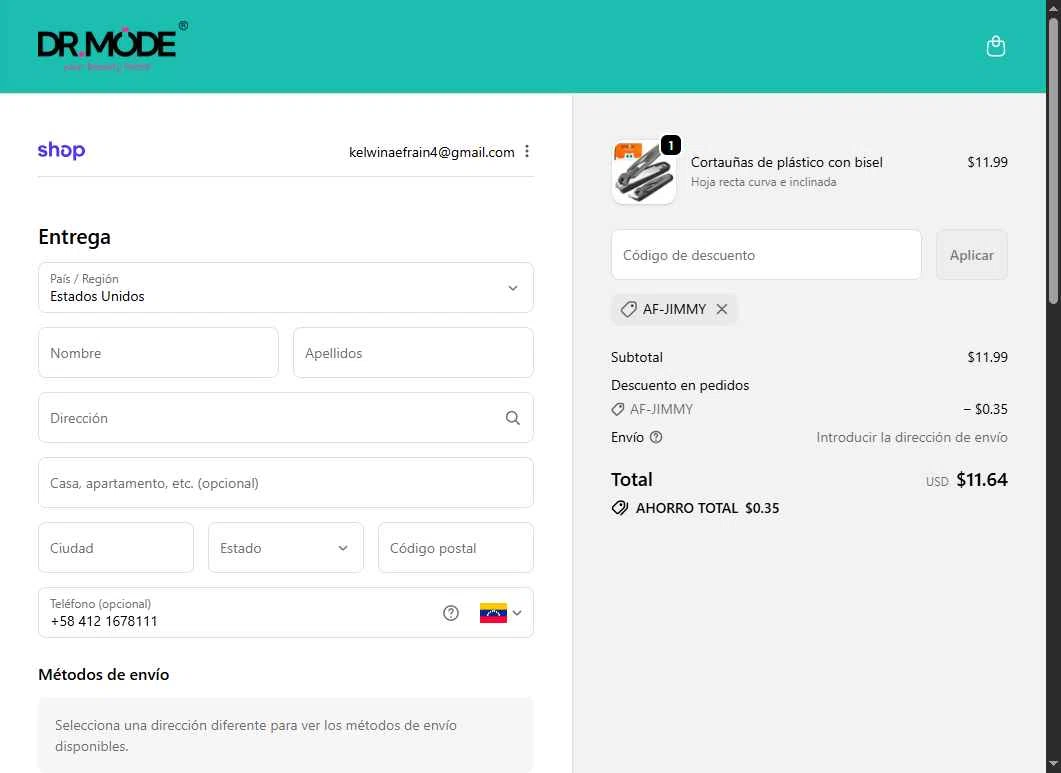The image size is (1061, 773).
Task: Click the Shop Pay logo
Action: pos(62,150)
